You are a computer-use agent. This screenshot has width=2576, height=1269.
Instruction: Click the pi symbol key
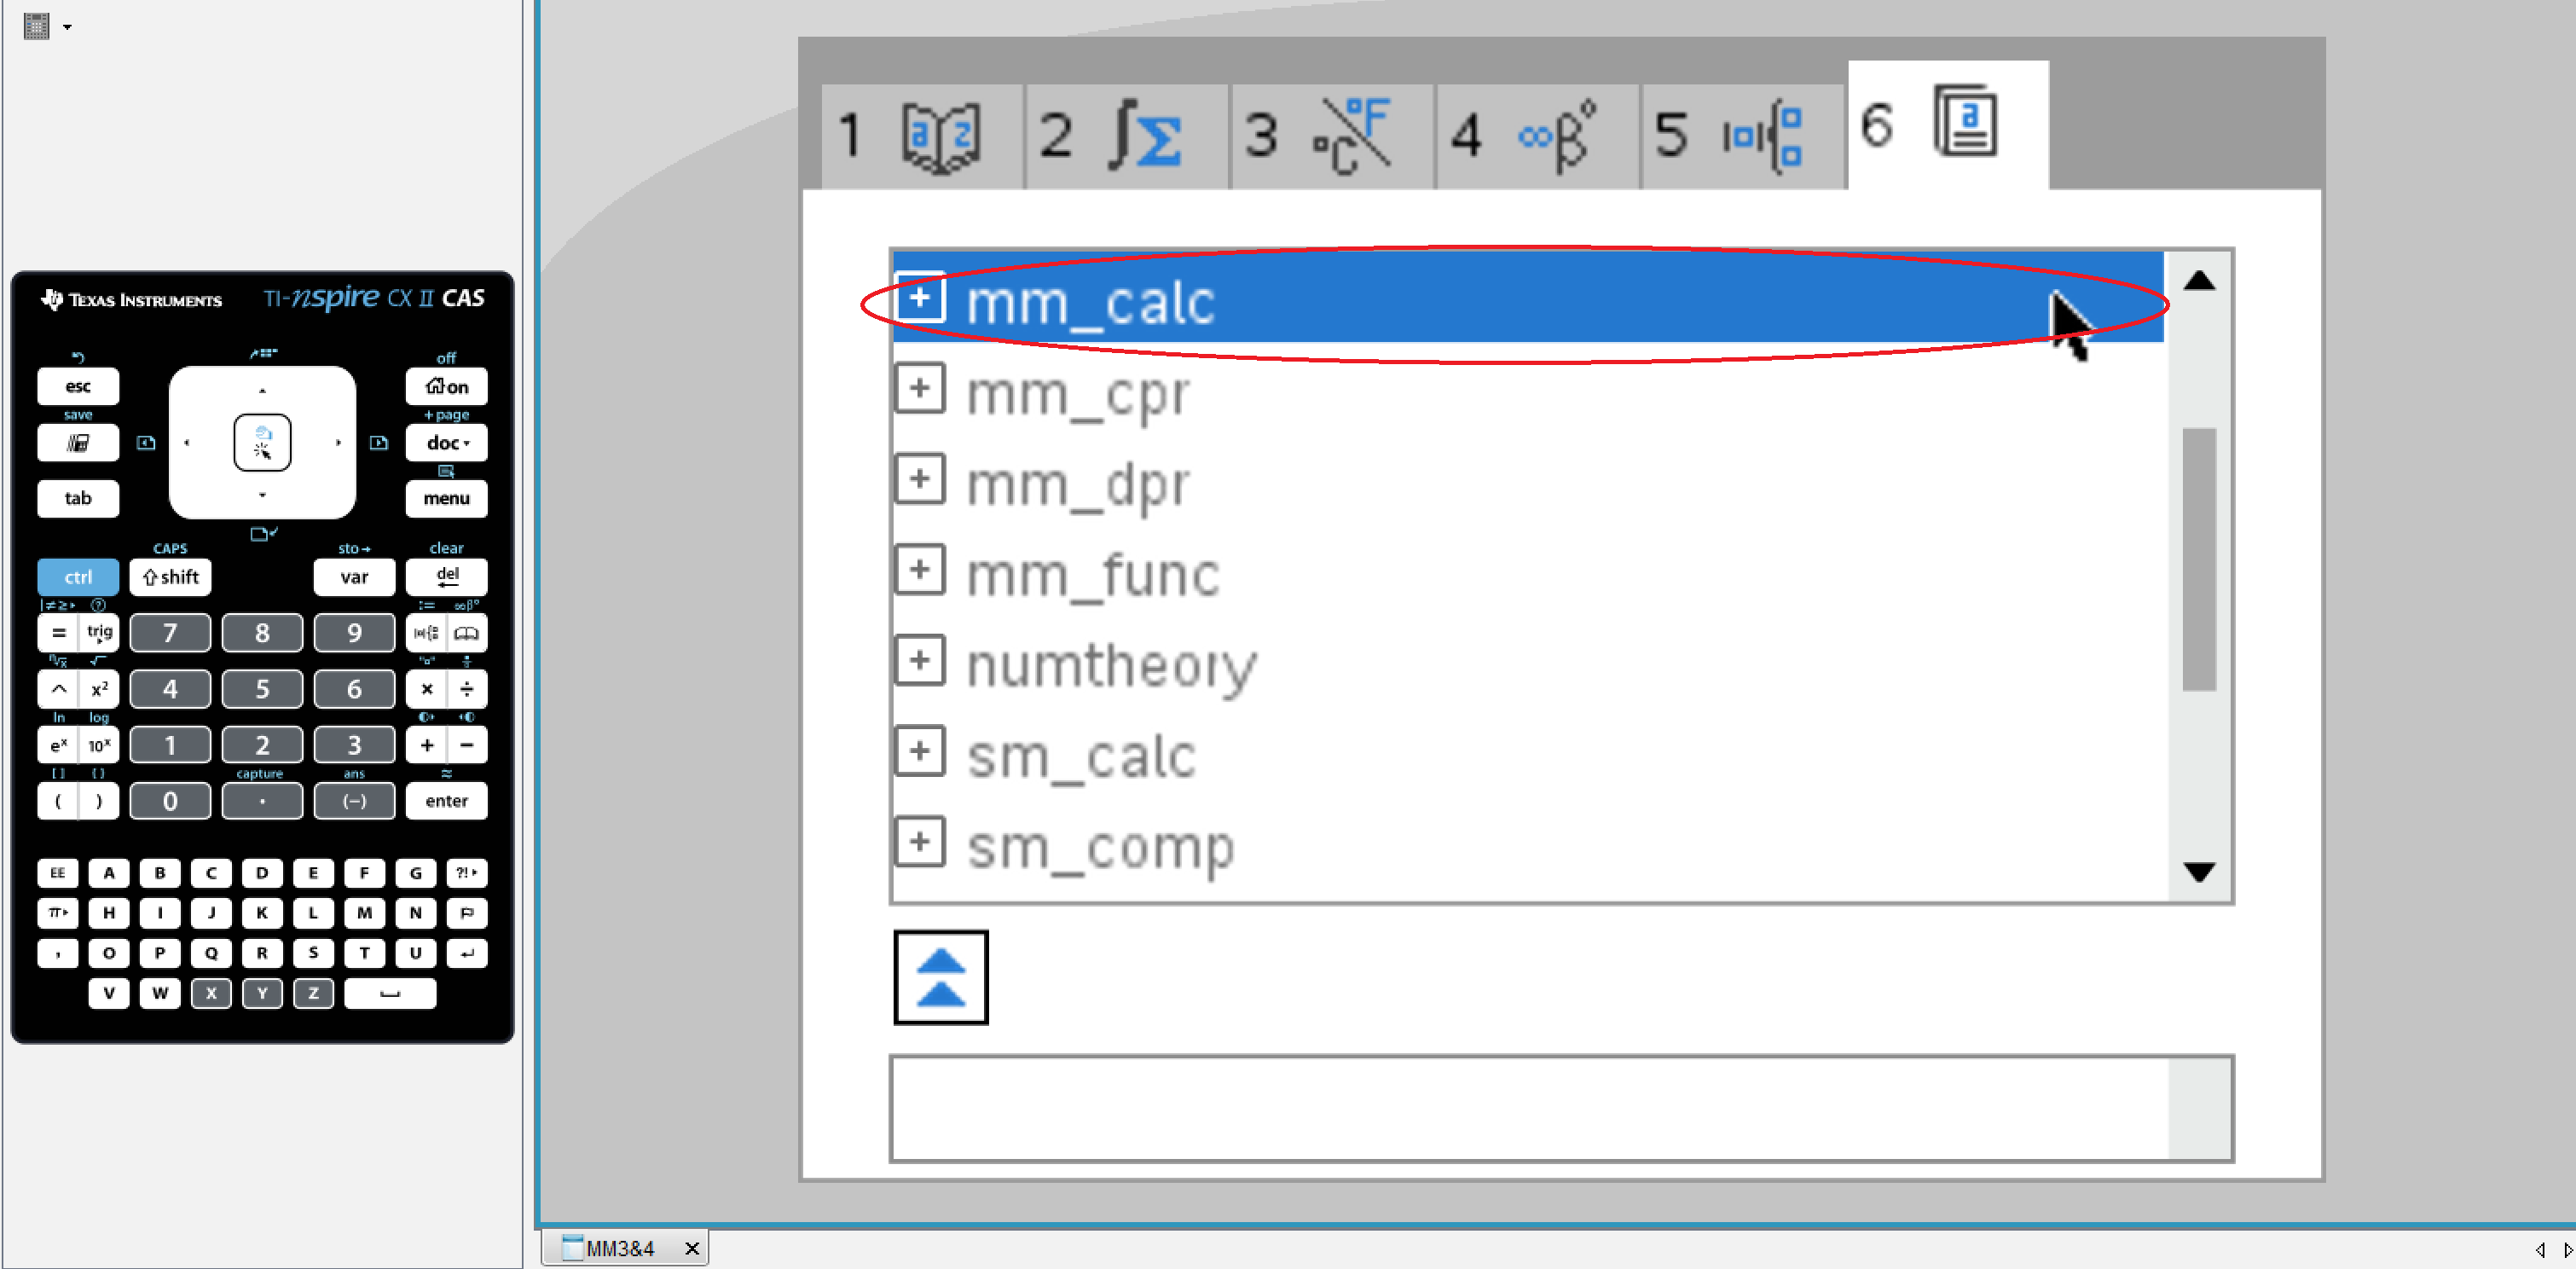[58, 913]
